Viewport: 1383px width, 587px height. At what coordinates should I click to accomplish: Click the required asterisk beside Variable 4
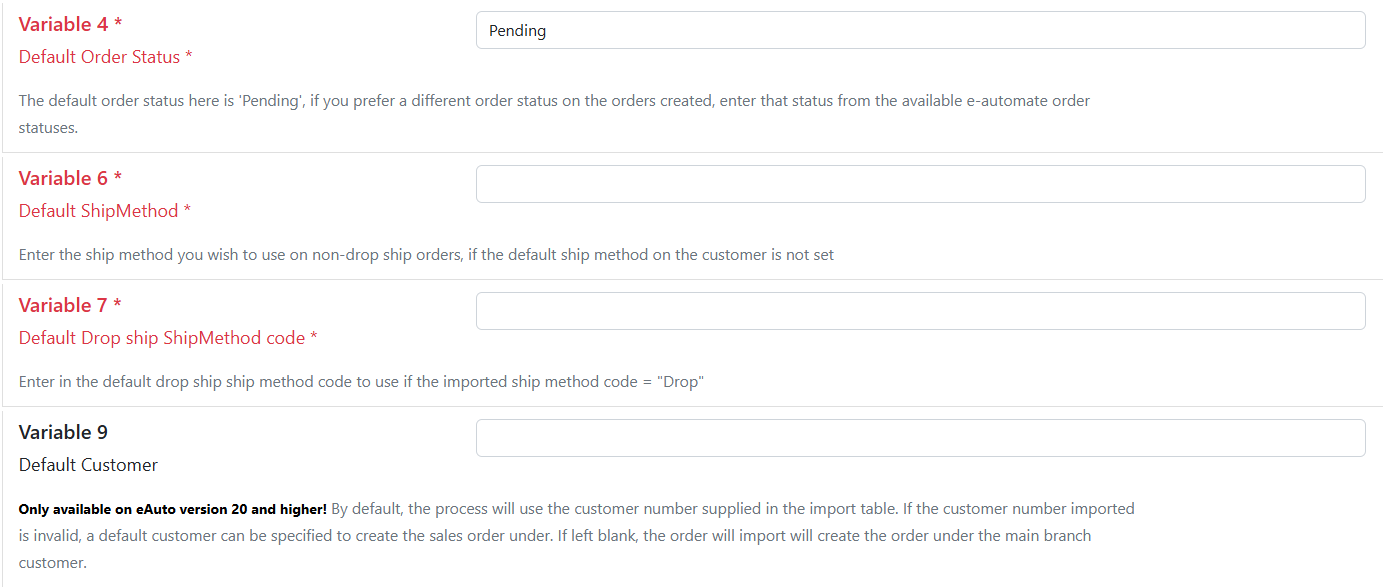pyautogui.click(x=118, y=24)
